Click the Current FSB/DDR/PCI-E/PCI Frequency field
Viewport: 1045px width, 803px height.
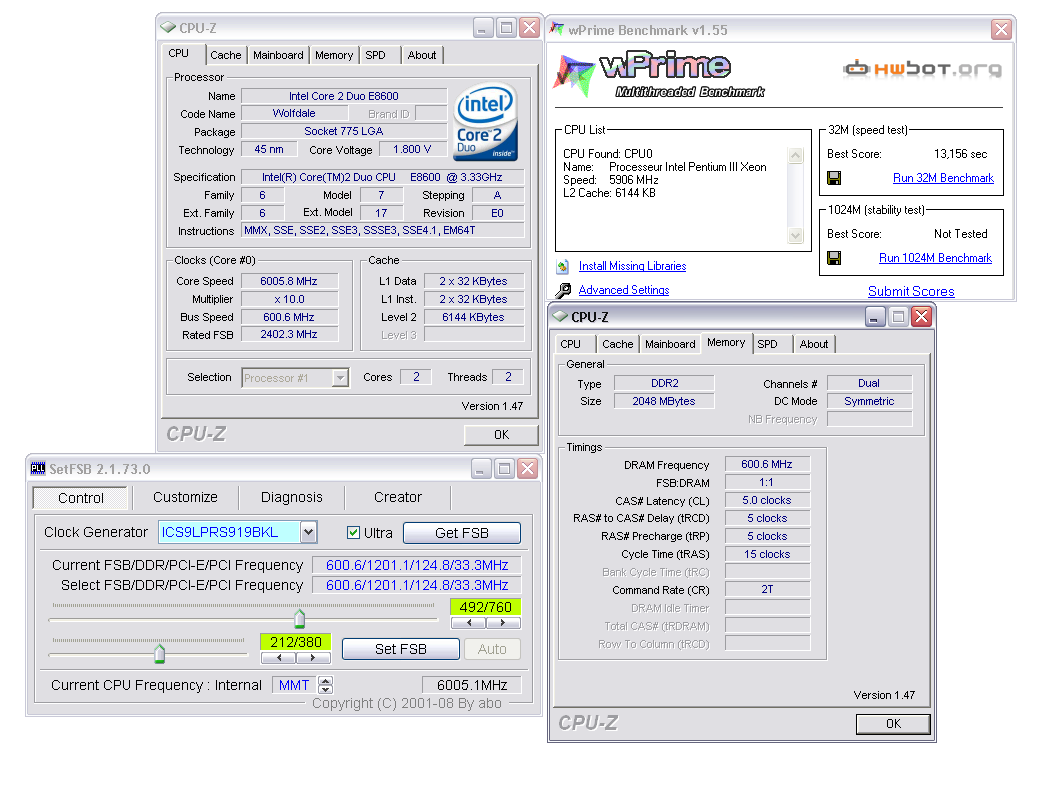point(417,565)
